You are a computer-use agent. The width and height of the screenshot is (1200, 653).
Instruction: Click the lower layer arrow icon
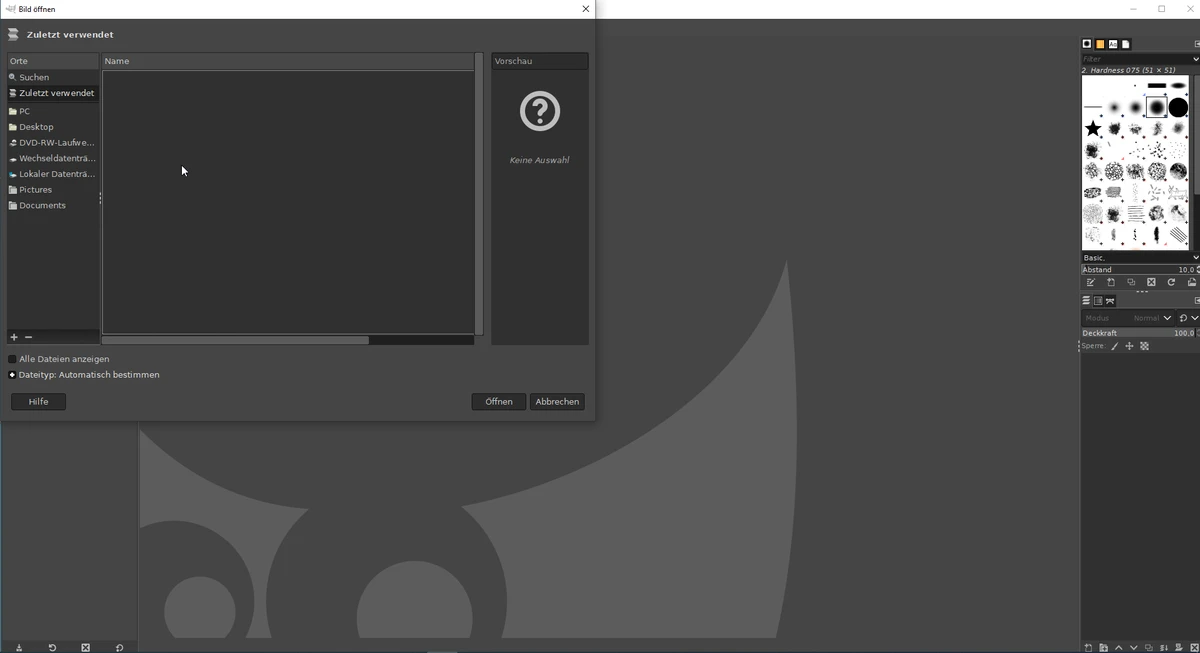click(1133, 647)
